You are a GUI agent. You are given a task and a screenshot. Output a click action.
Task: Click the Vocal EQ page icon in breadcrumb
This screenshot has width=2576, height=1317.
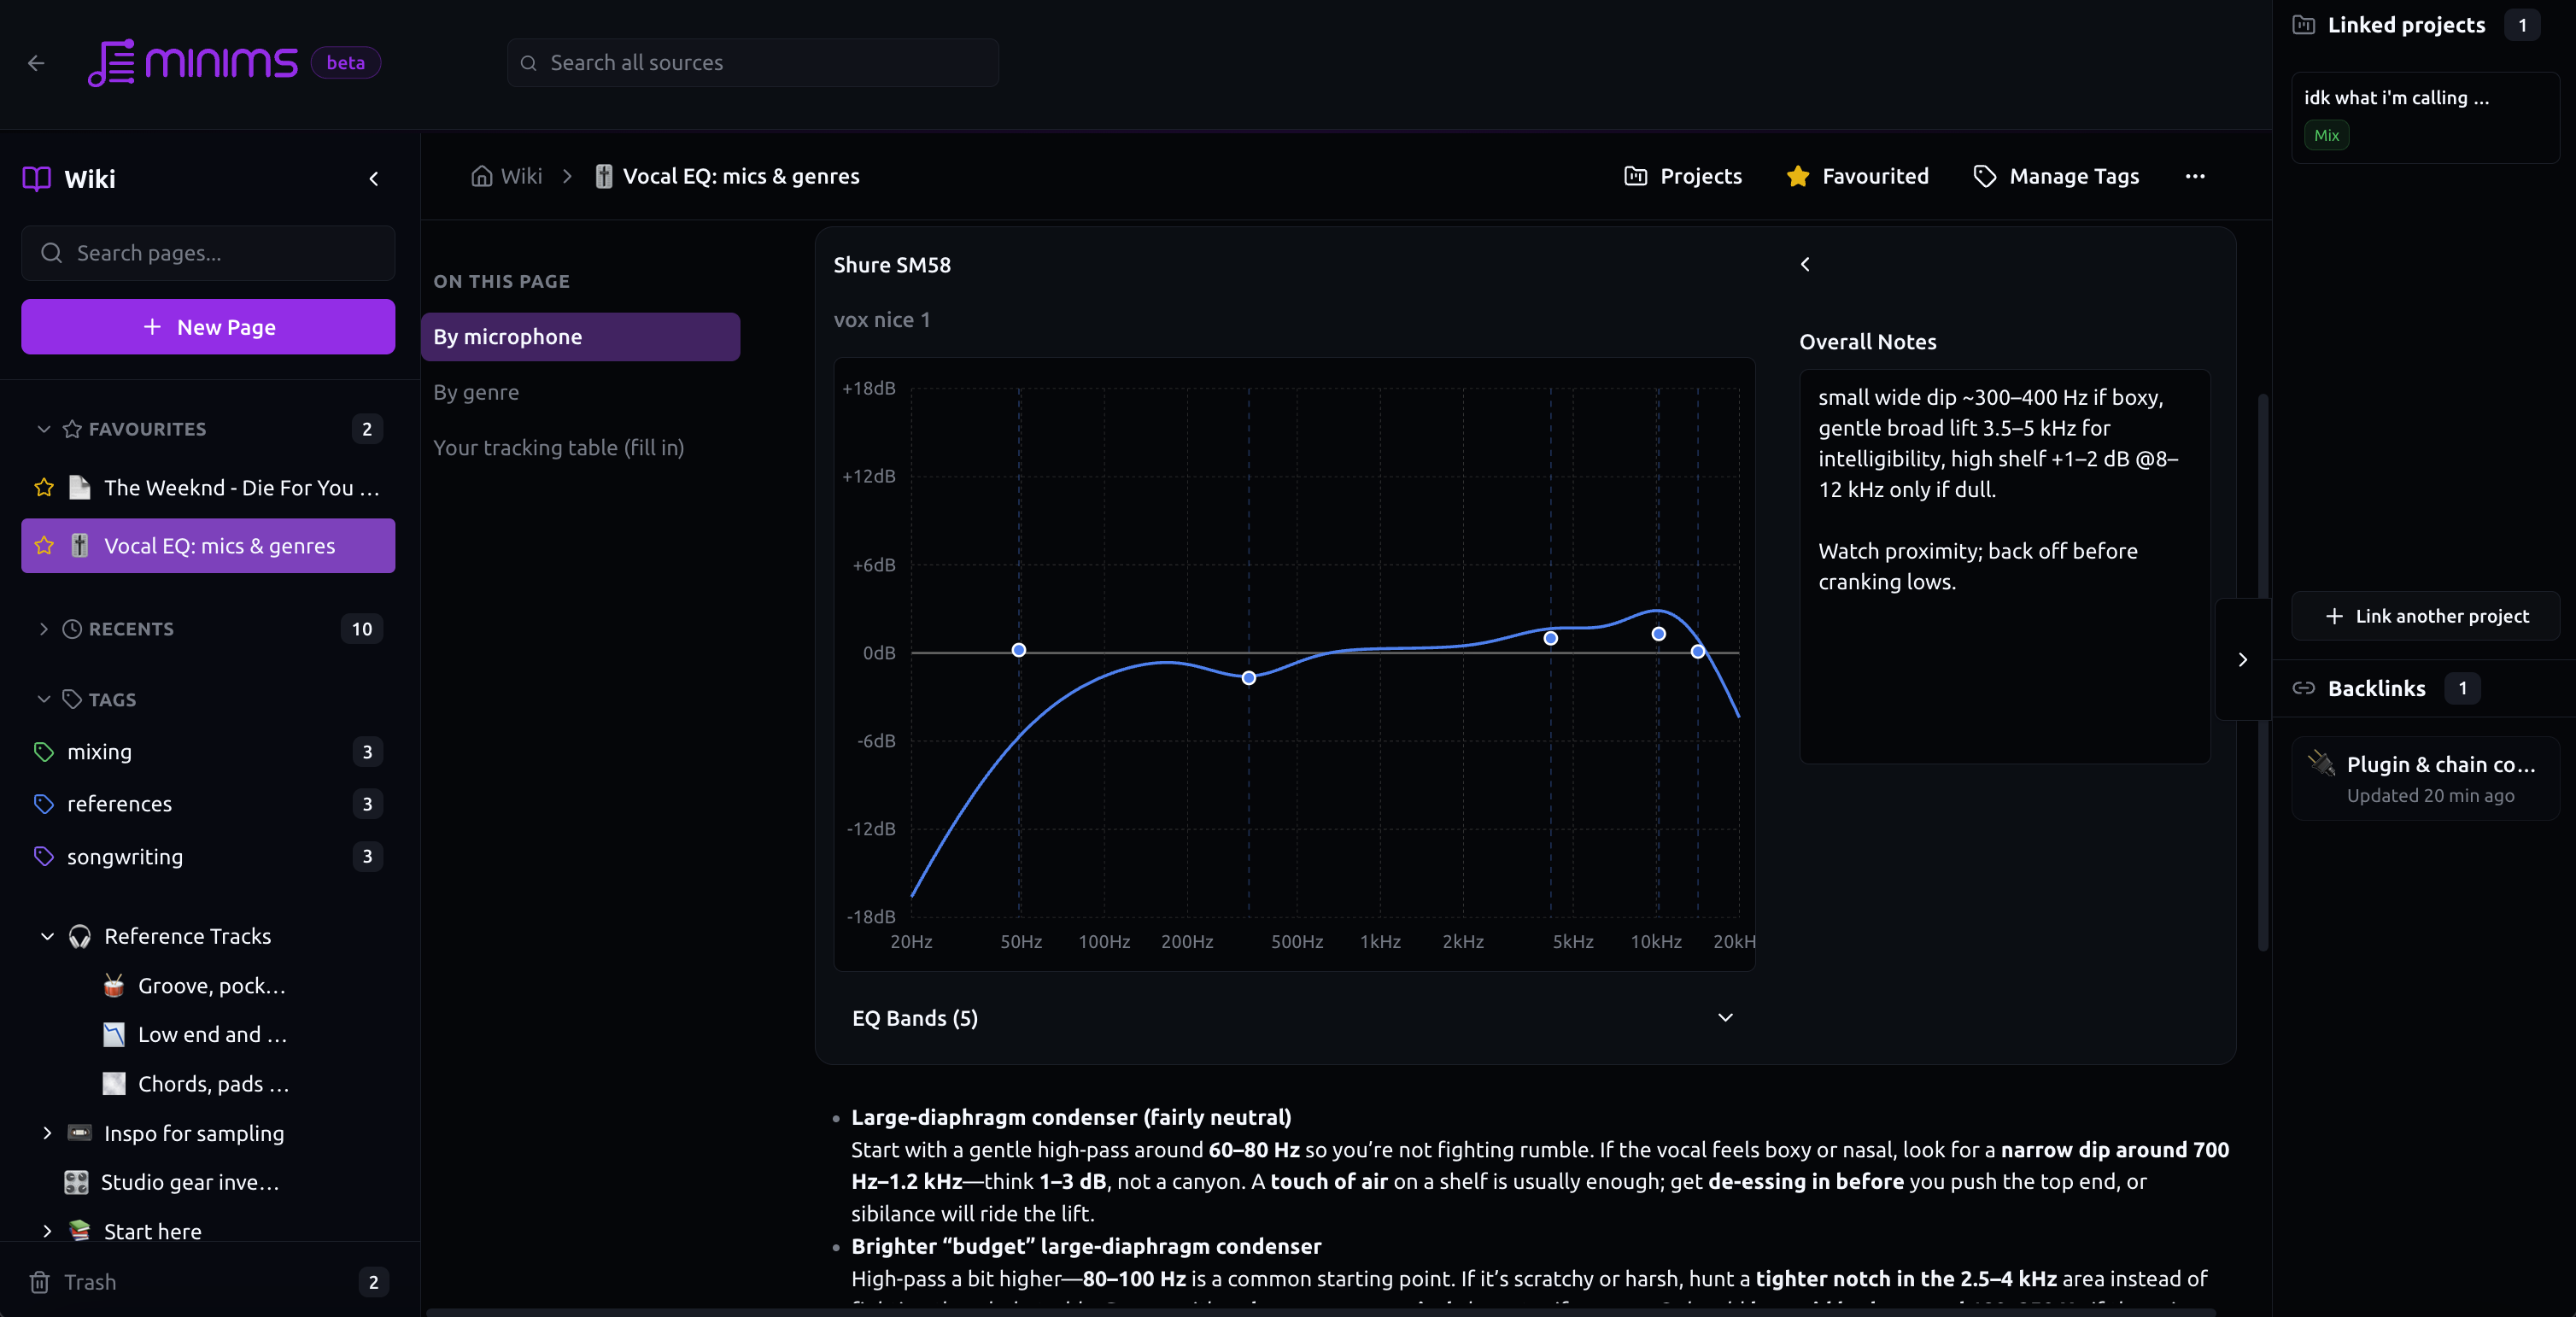click(x=604, y=176)
